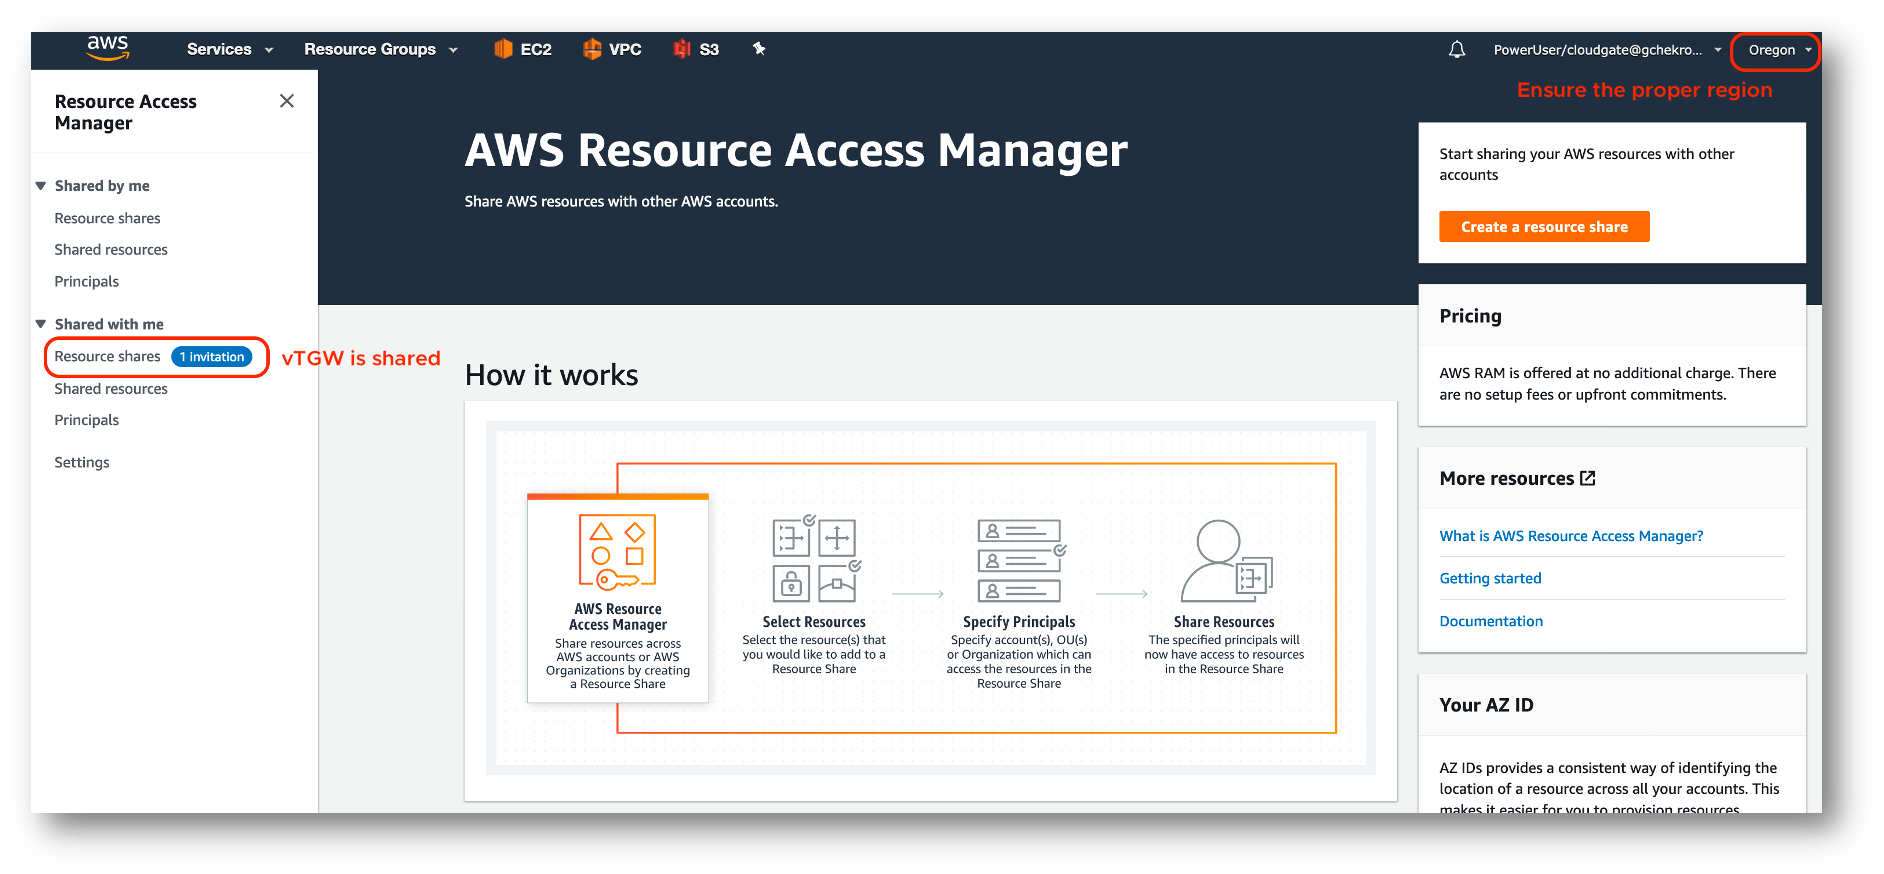Image resolution: width=1884 pixels, height=874 pixels.
Task: Click 'Share AWS resources with other AWS accounts.' text
Action: click(x=621, y=201)
